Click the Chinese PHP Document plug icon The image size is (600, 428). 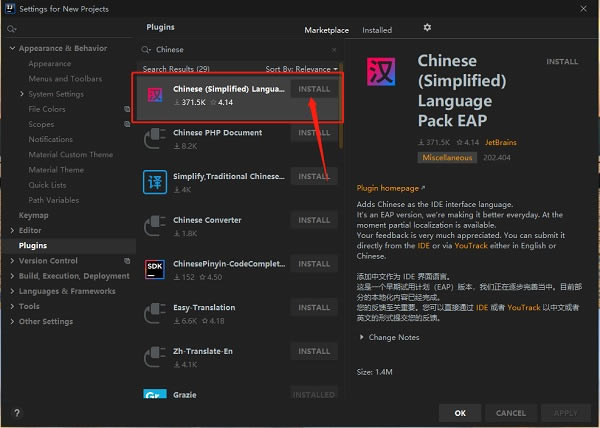click(x=155, y=138)
